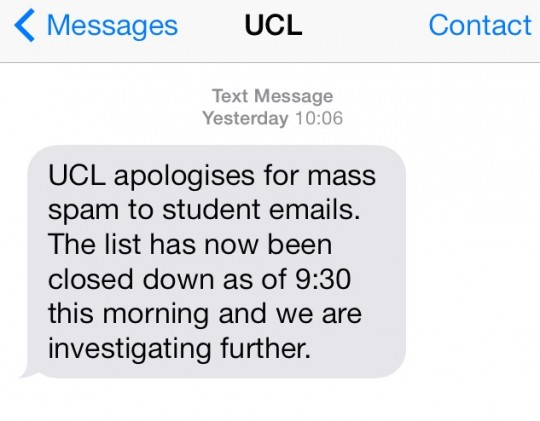The width and height of the screenshot is (540, 421).
Task: Click the word 'Yesterday' in the timestamp
Action: point(245,119)
